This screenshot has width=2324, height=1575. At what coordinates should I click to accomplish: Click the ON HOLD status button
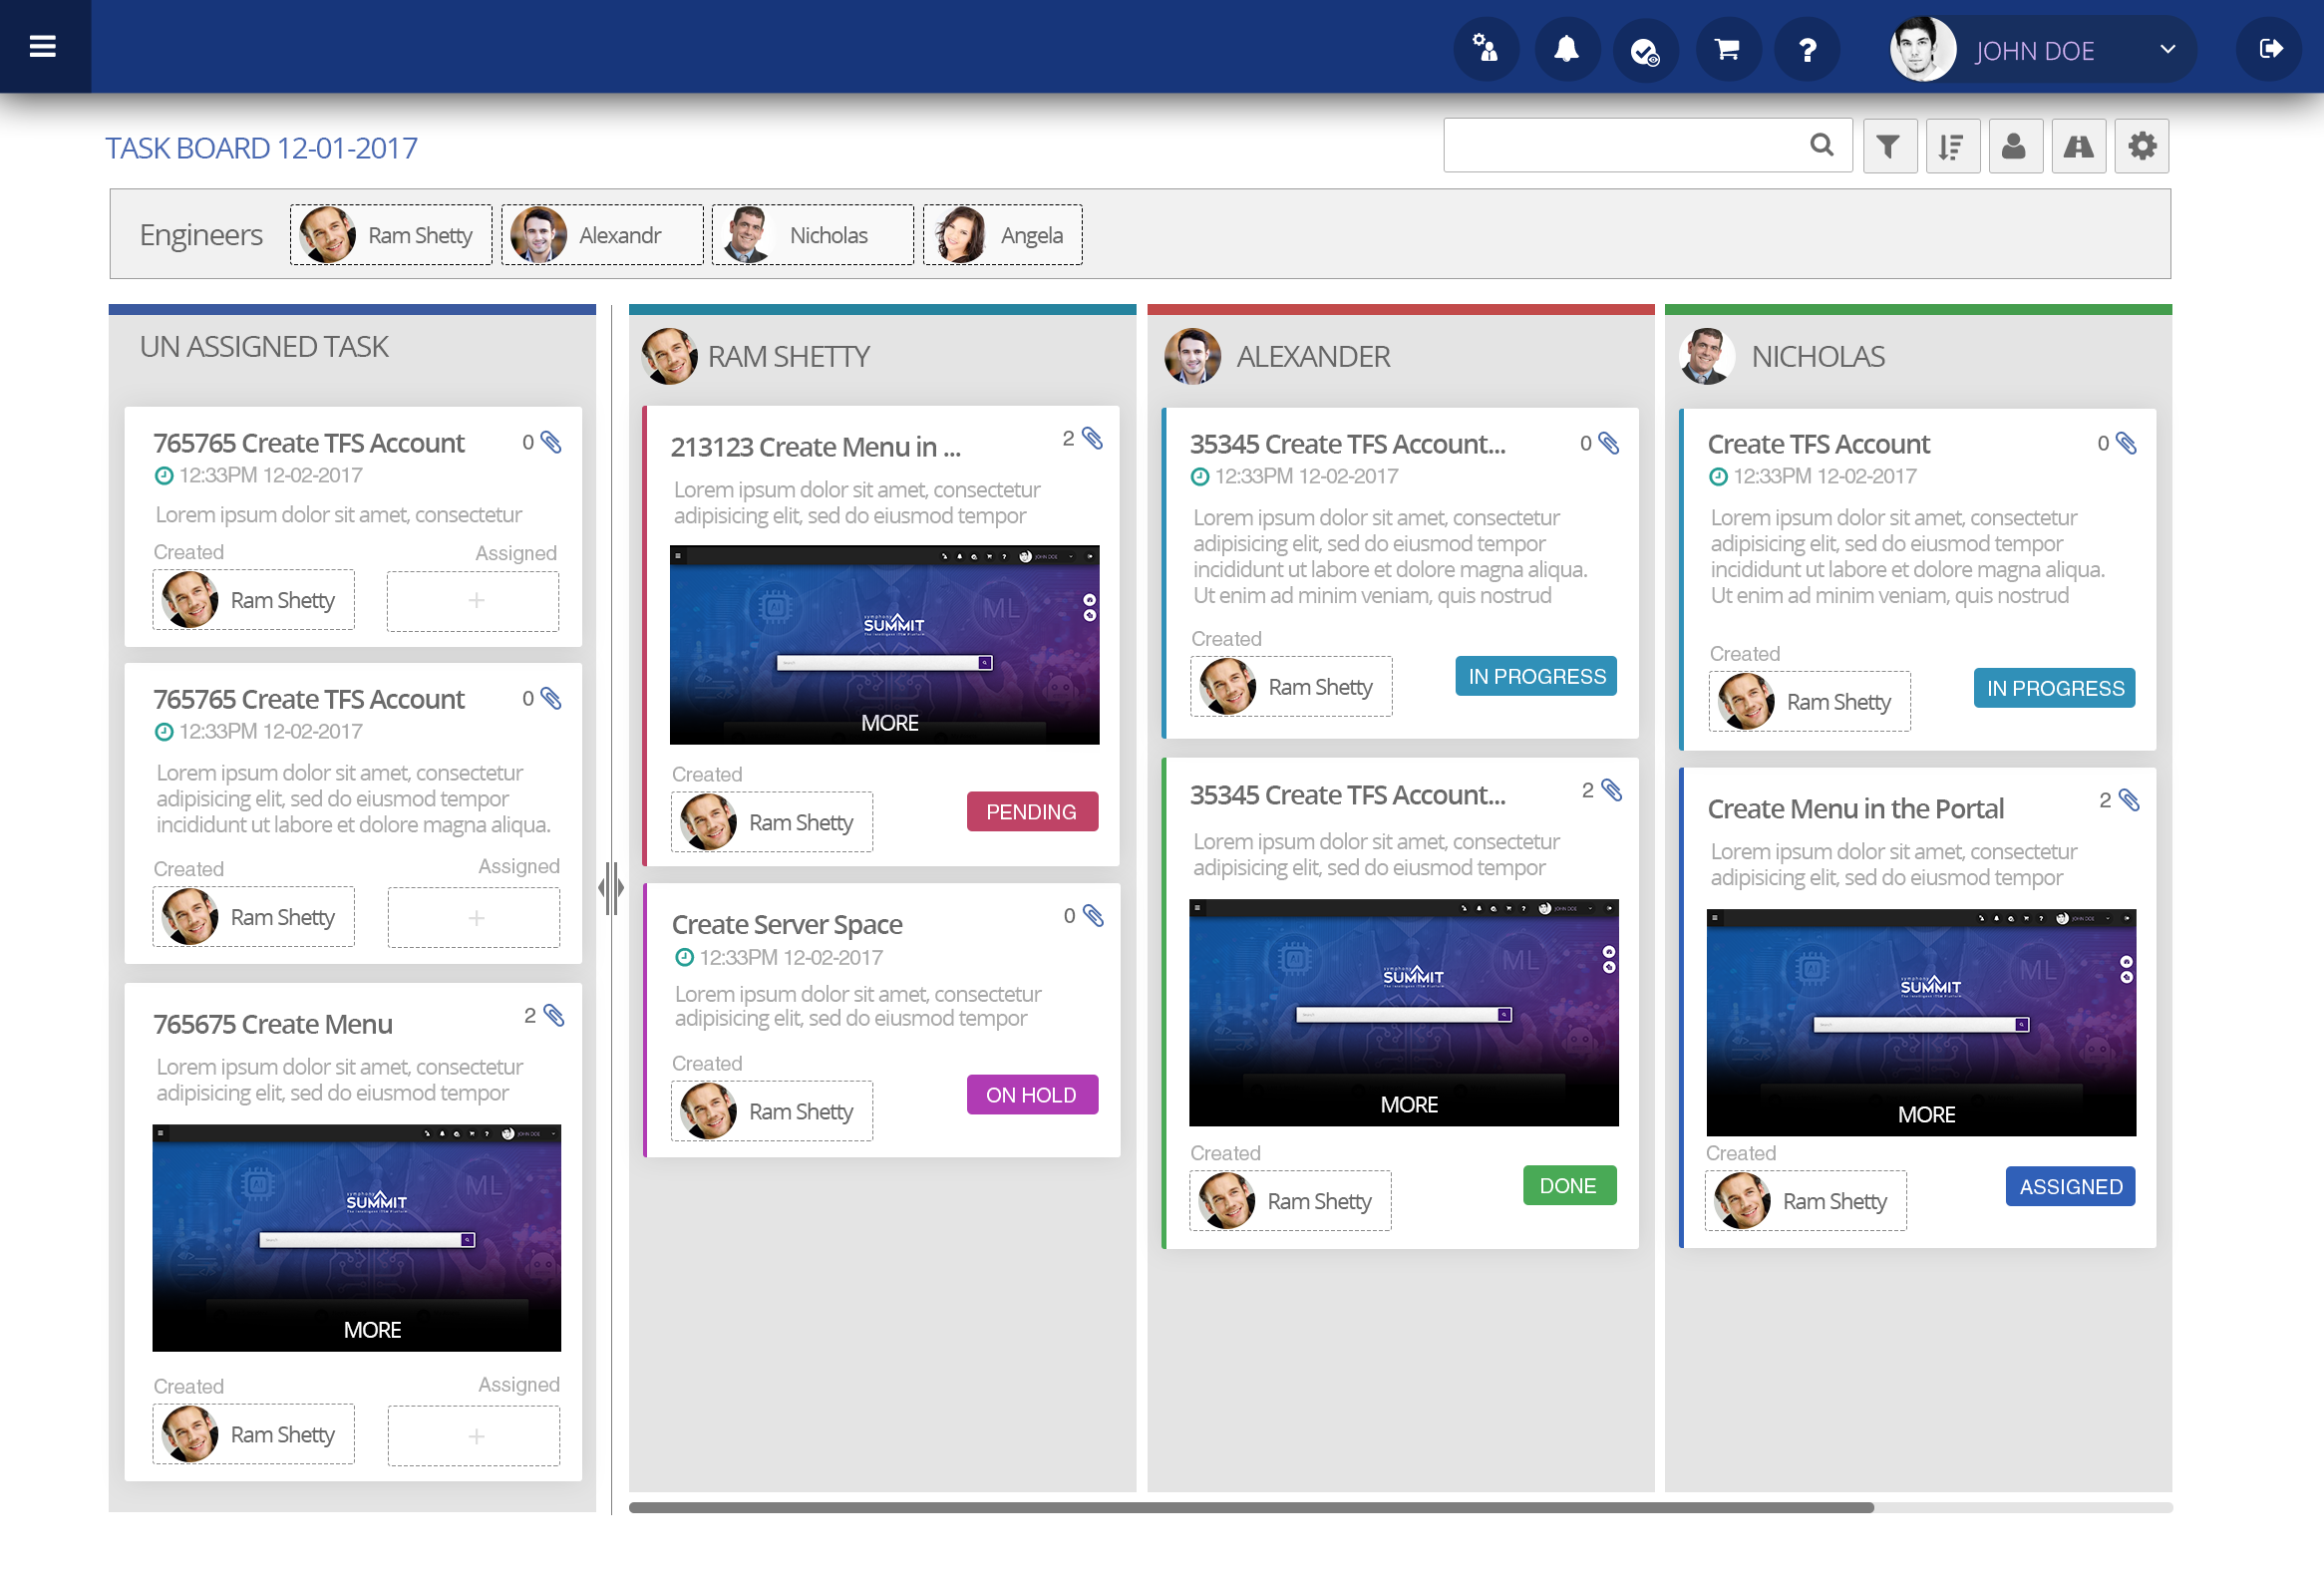tap(1031, 1095)
